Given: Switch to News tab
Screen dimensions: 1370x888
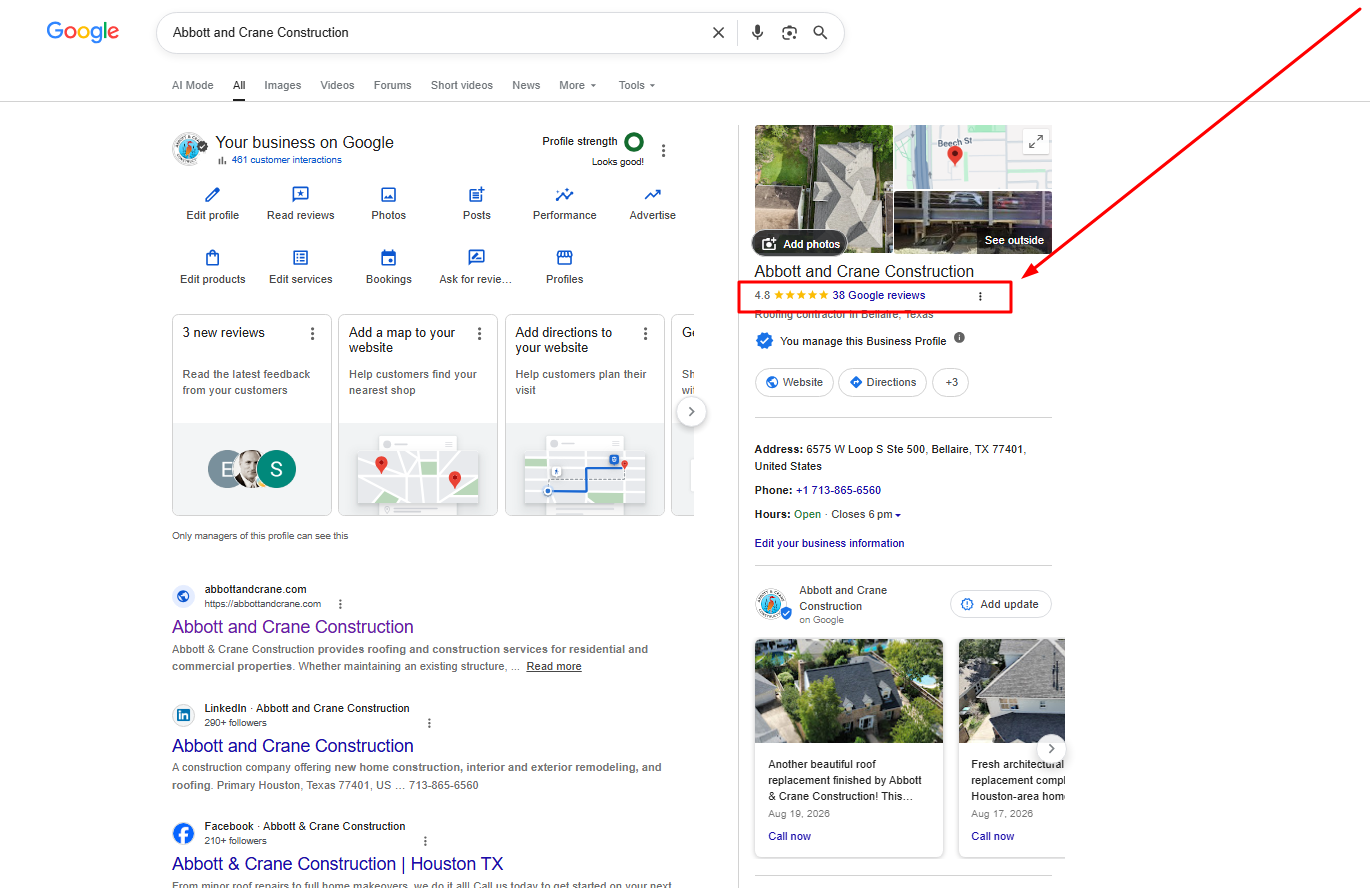Looking at the screenshot, I should tap(526, 85).
